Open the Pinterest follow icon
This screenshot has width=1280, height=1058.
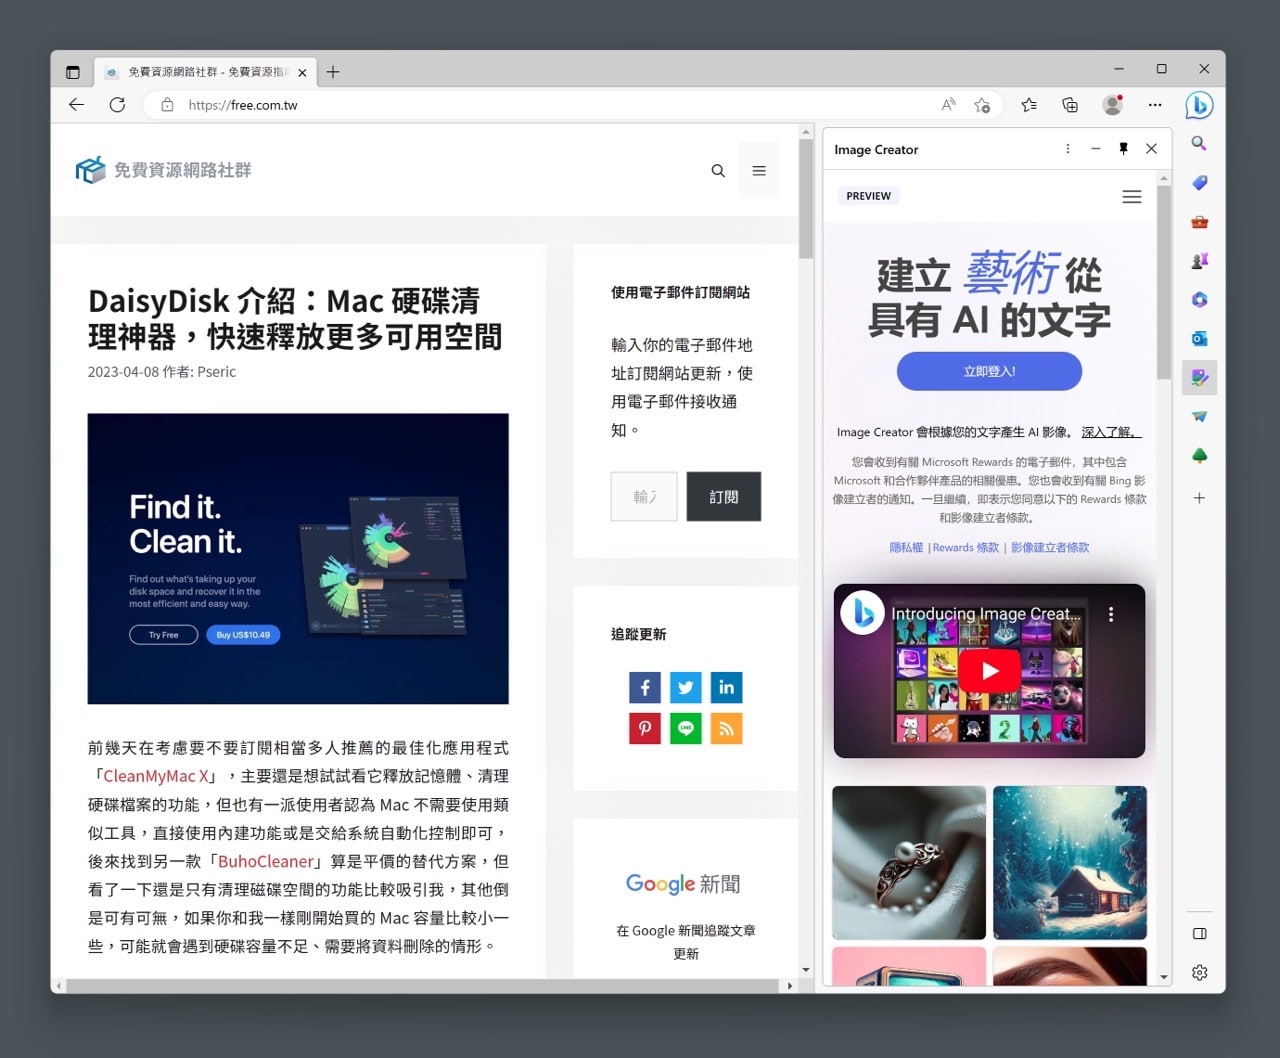click(x=645, y=728)
